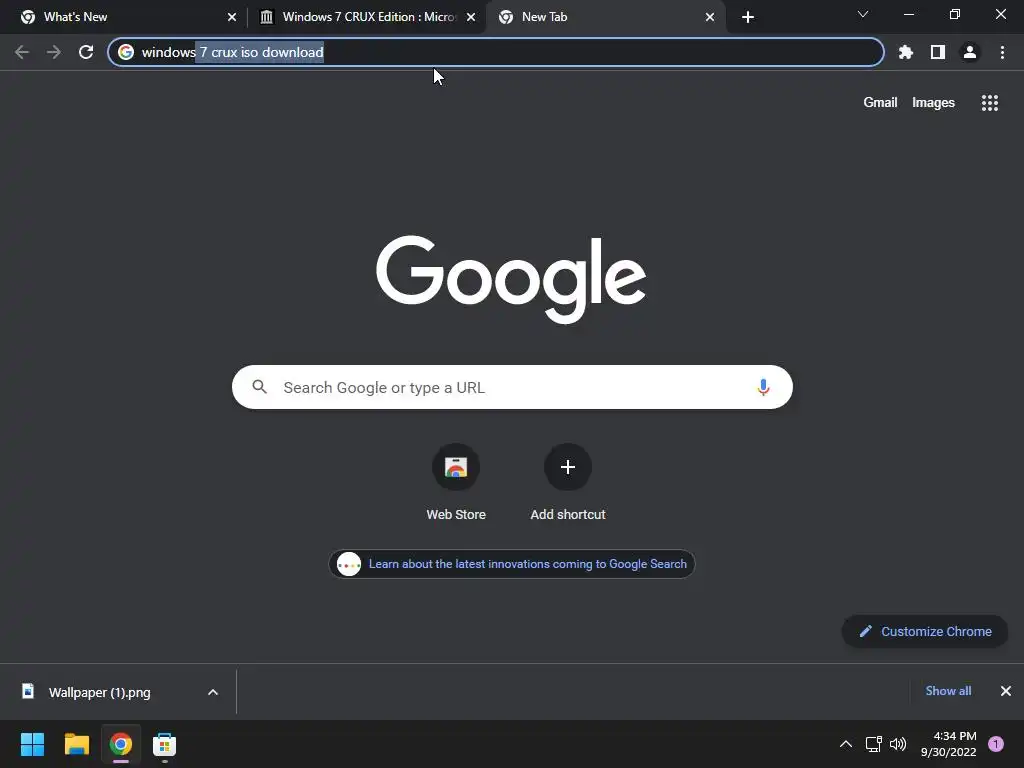Screen dimensions: 1024x768
Task: Open Chrome's three-dot menu
Action: [1002, 52]
